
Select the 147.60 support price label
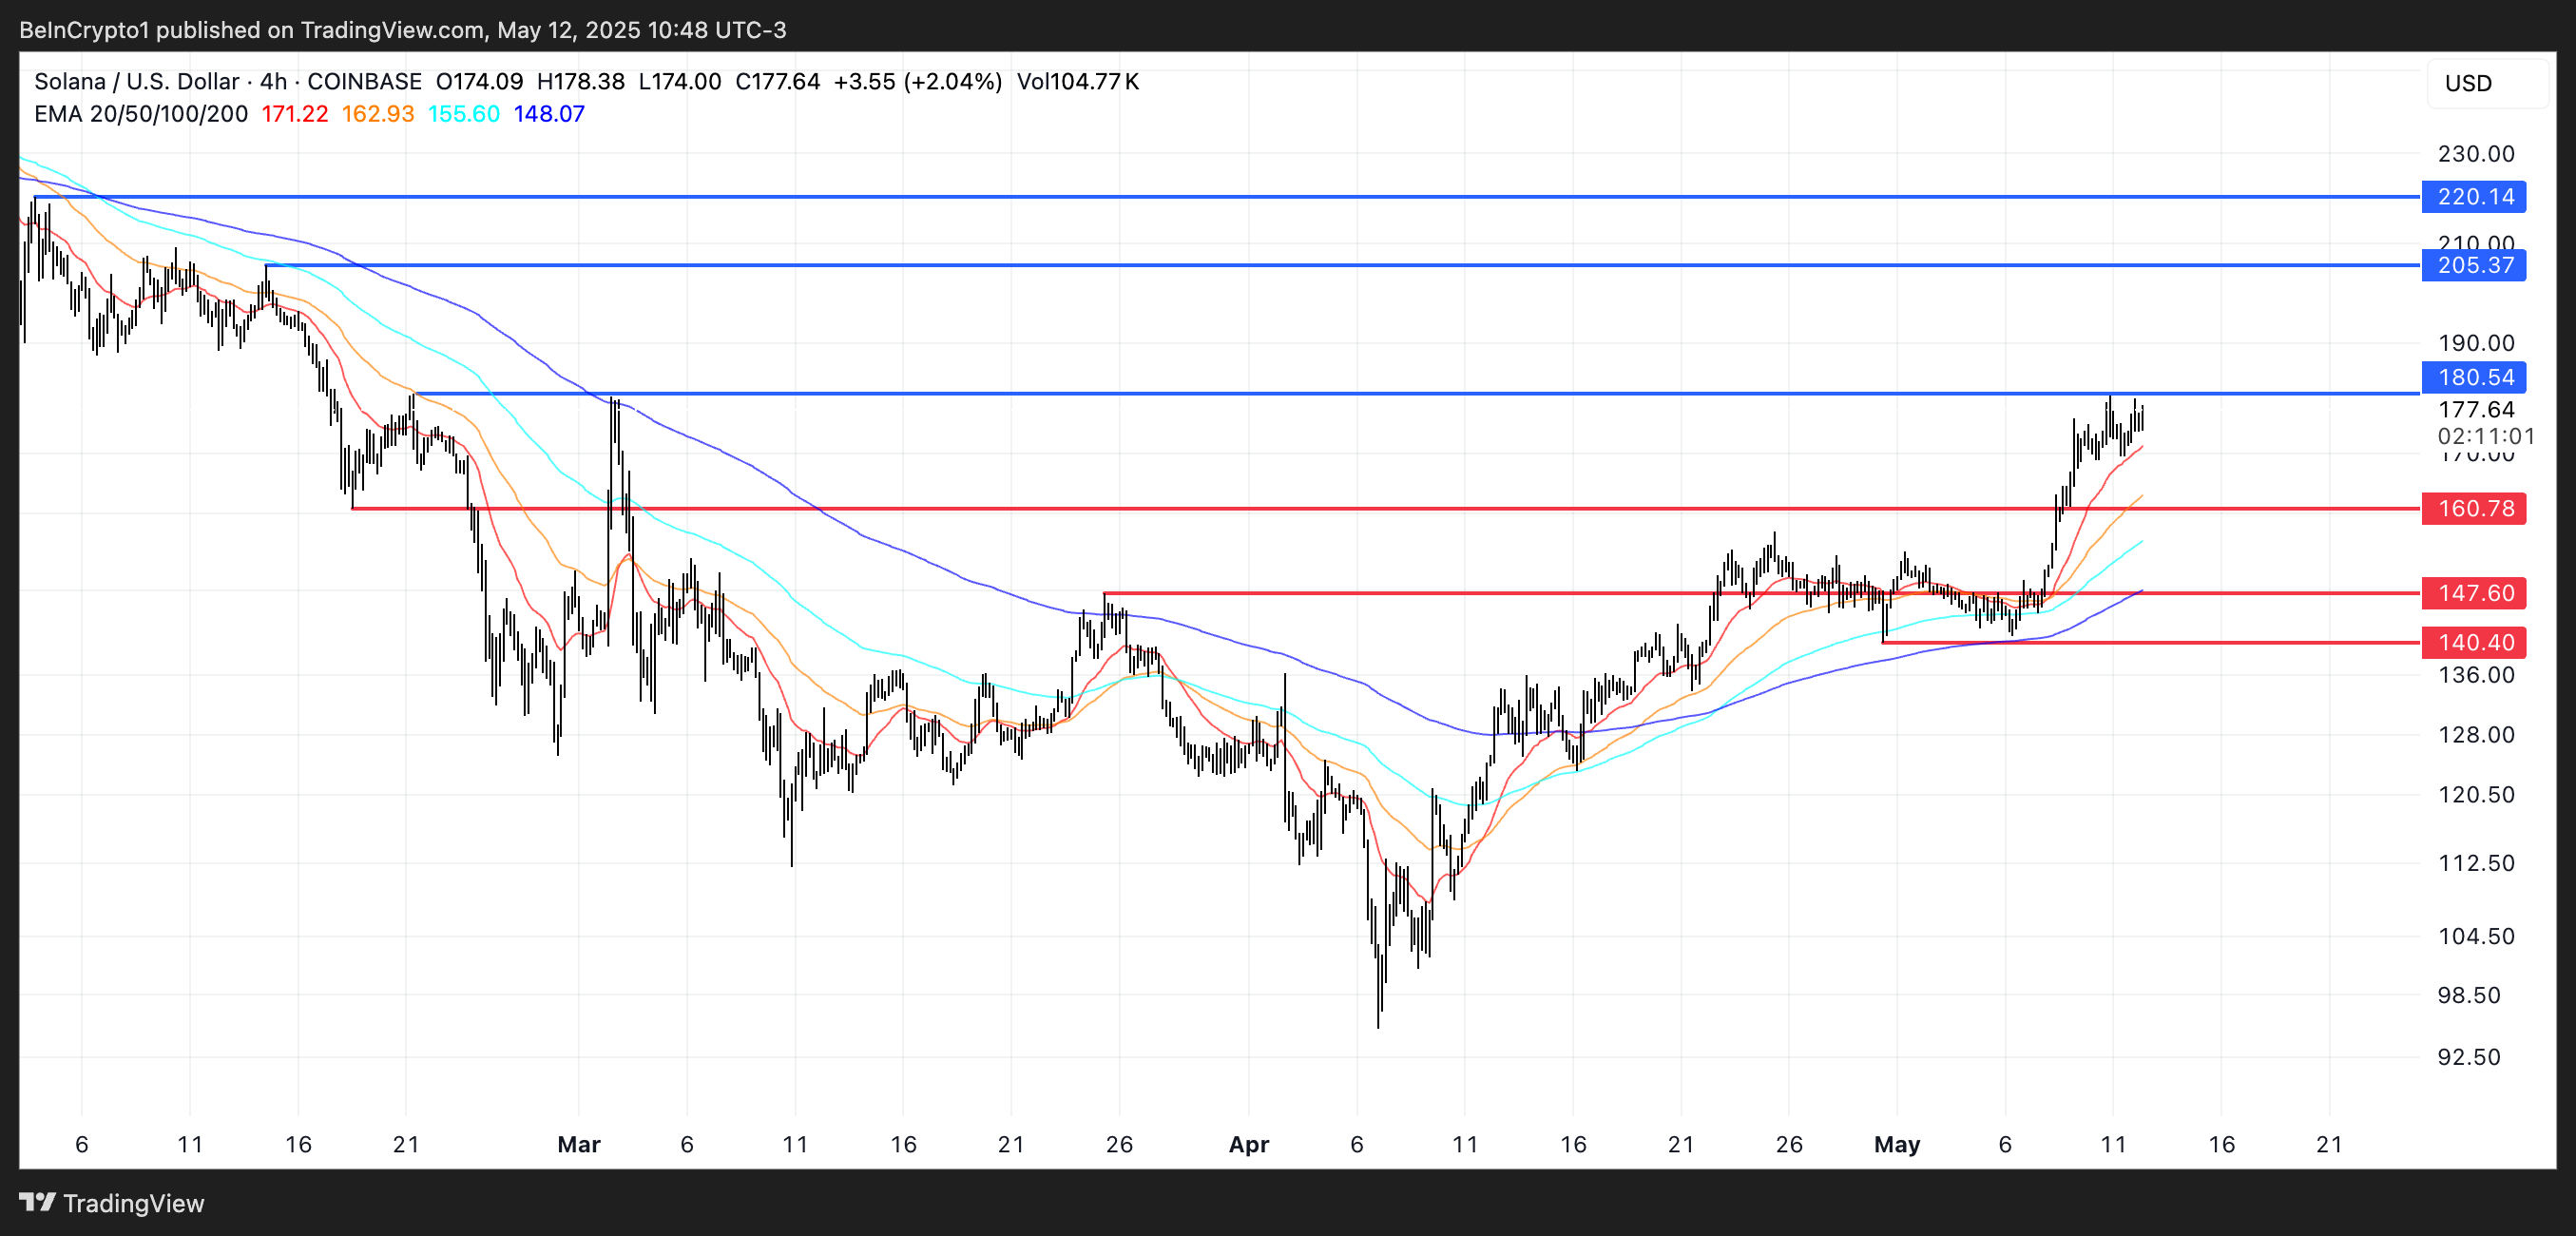2474,593
